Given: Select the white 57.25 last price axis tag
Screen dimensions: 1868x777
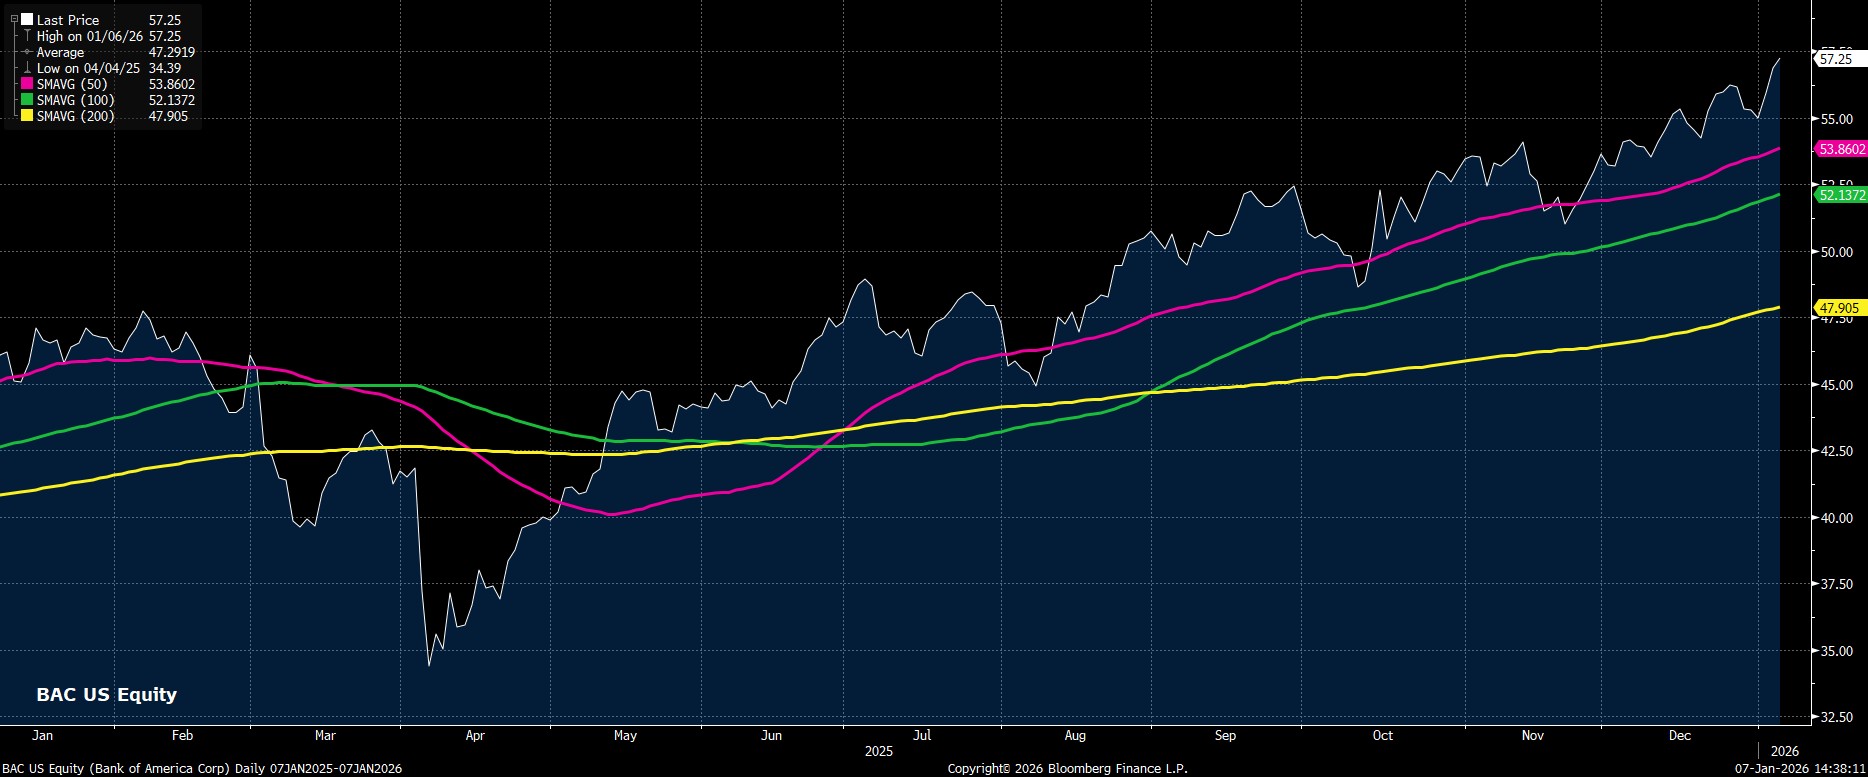Looking at the screenshot, I should [1837, 59].
